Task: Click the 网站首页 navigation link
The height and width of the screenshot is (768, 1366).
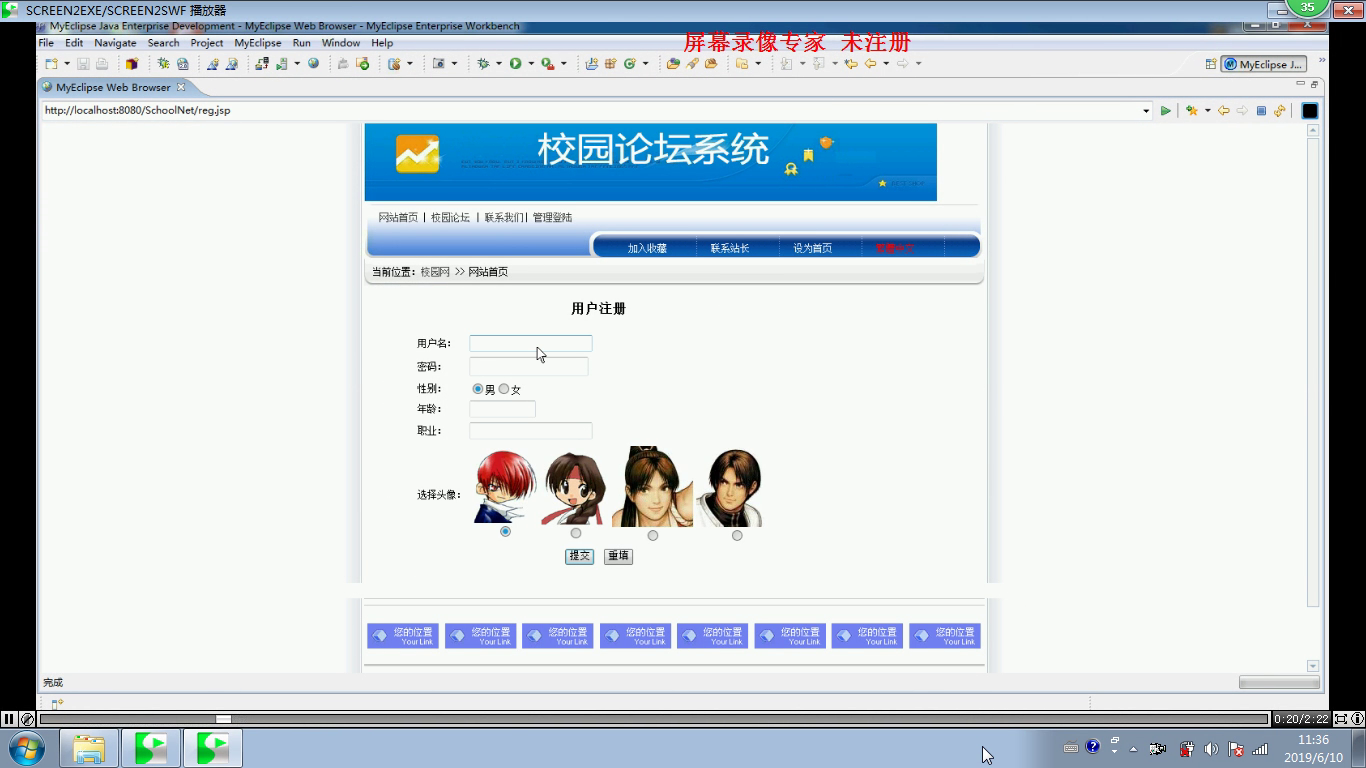Action: pos(398,217)
